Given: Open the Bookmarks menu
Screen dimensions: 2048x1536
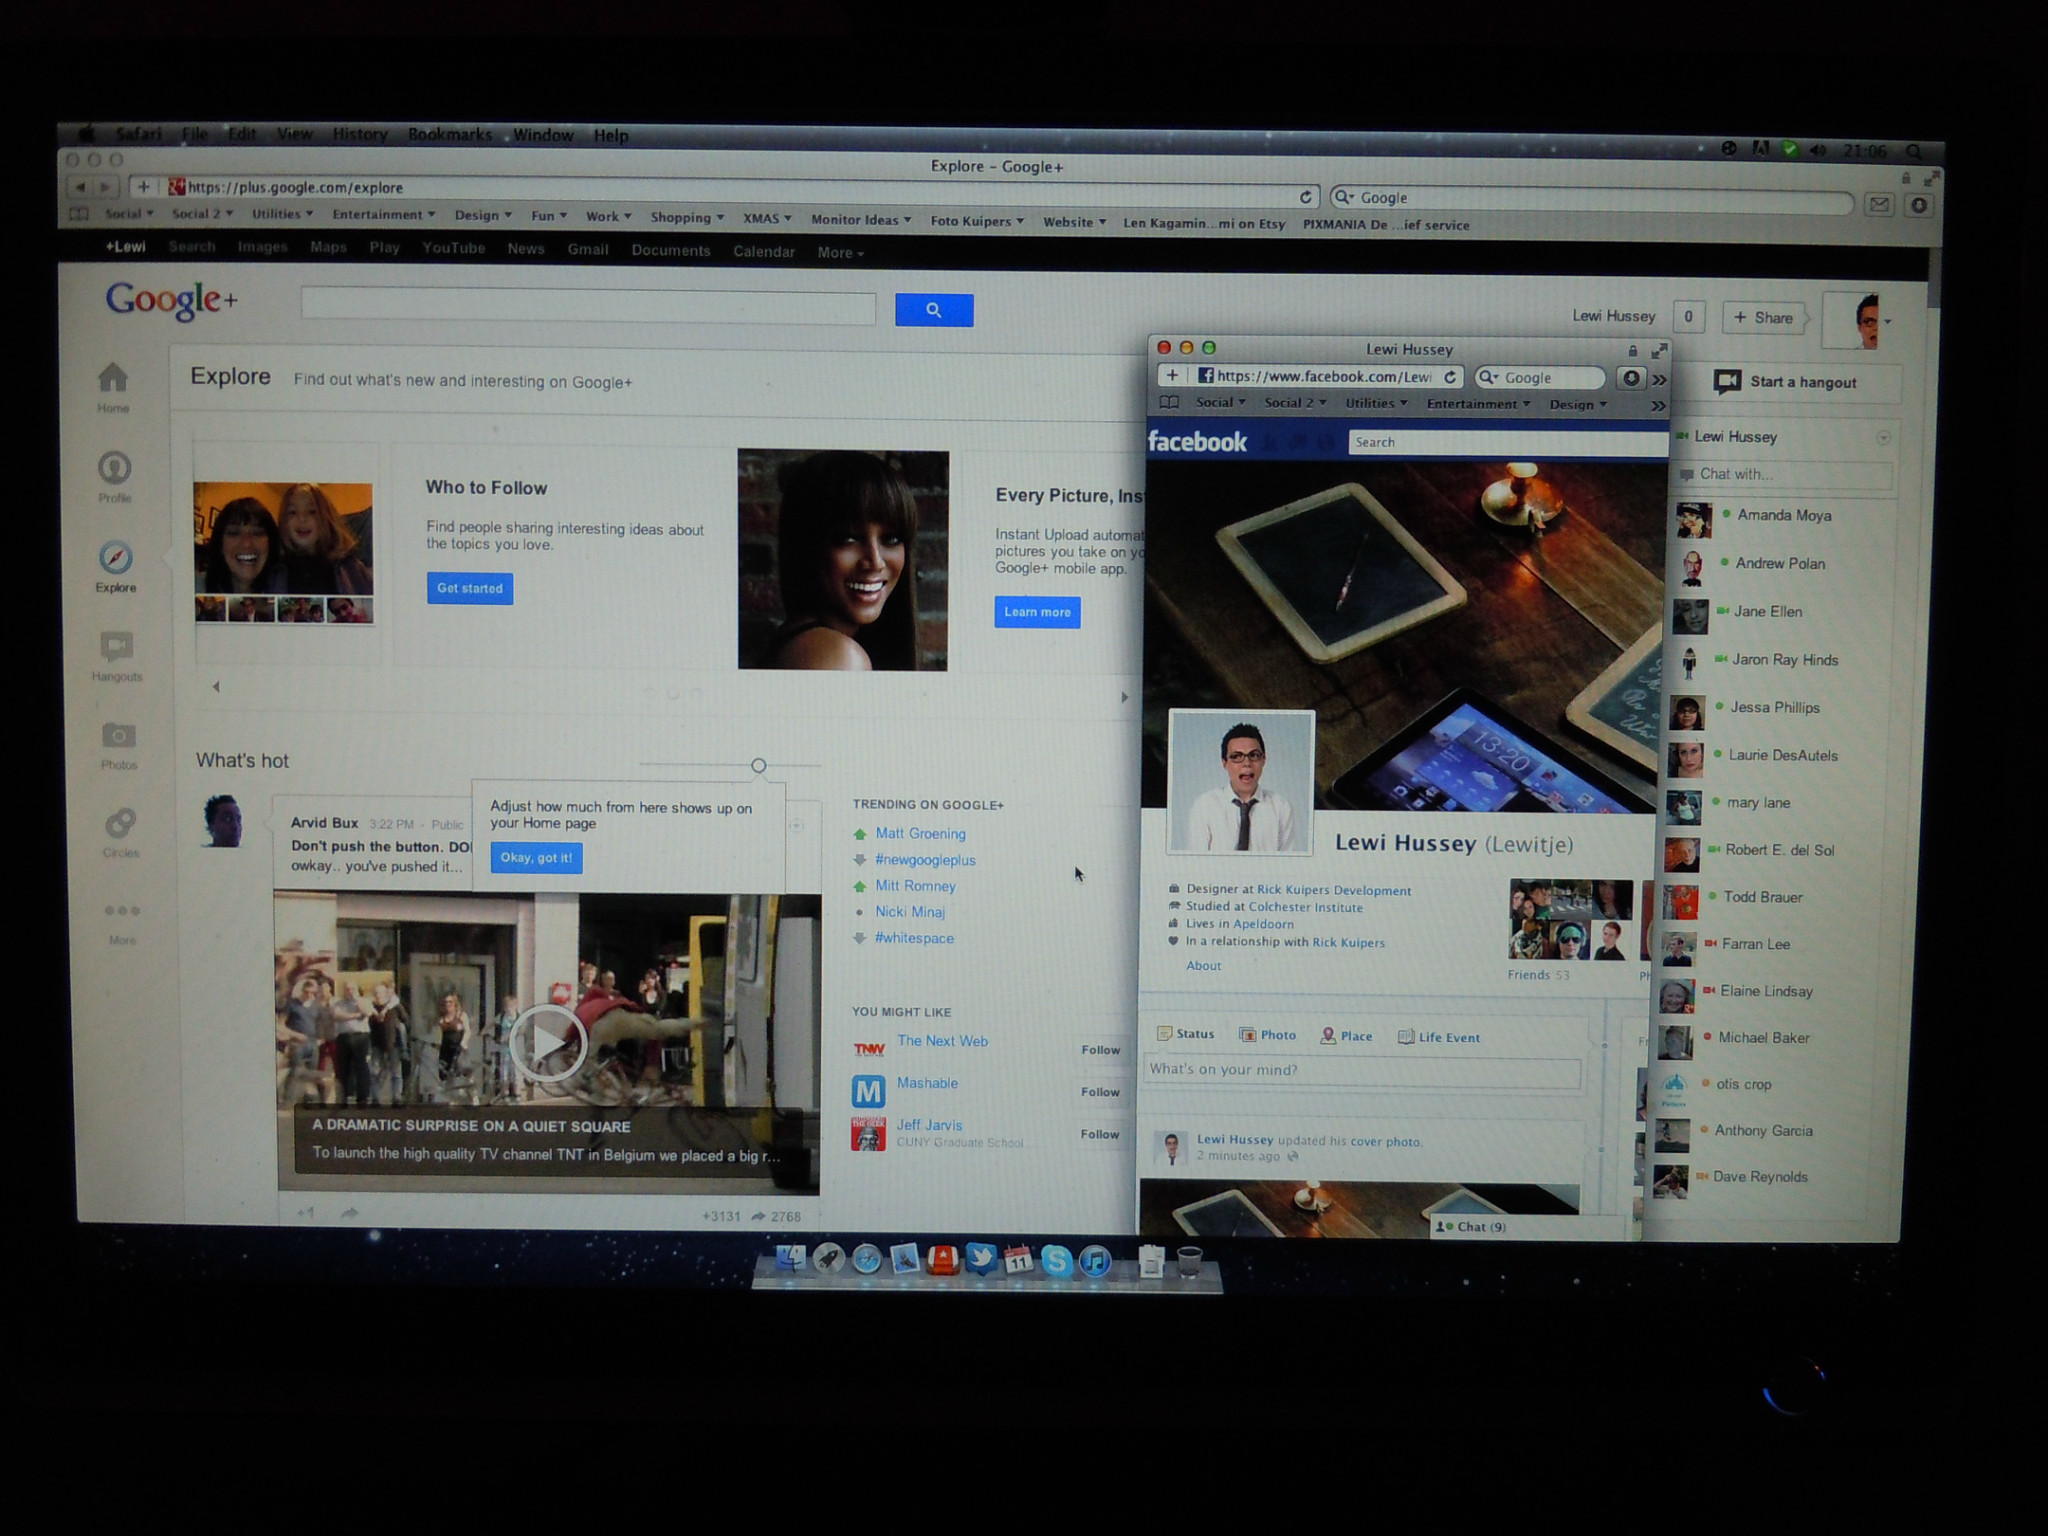Looking at the screenshot, I should click(450, 135).
